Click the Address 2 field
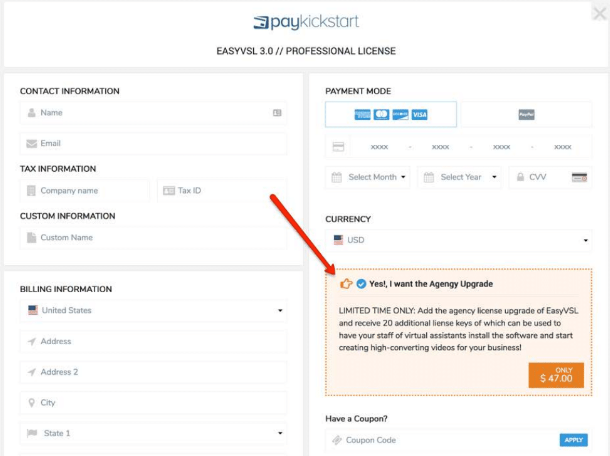 coord(153,372)
